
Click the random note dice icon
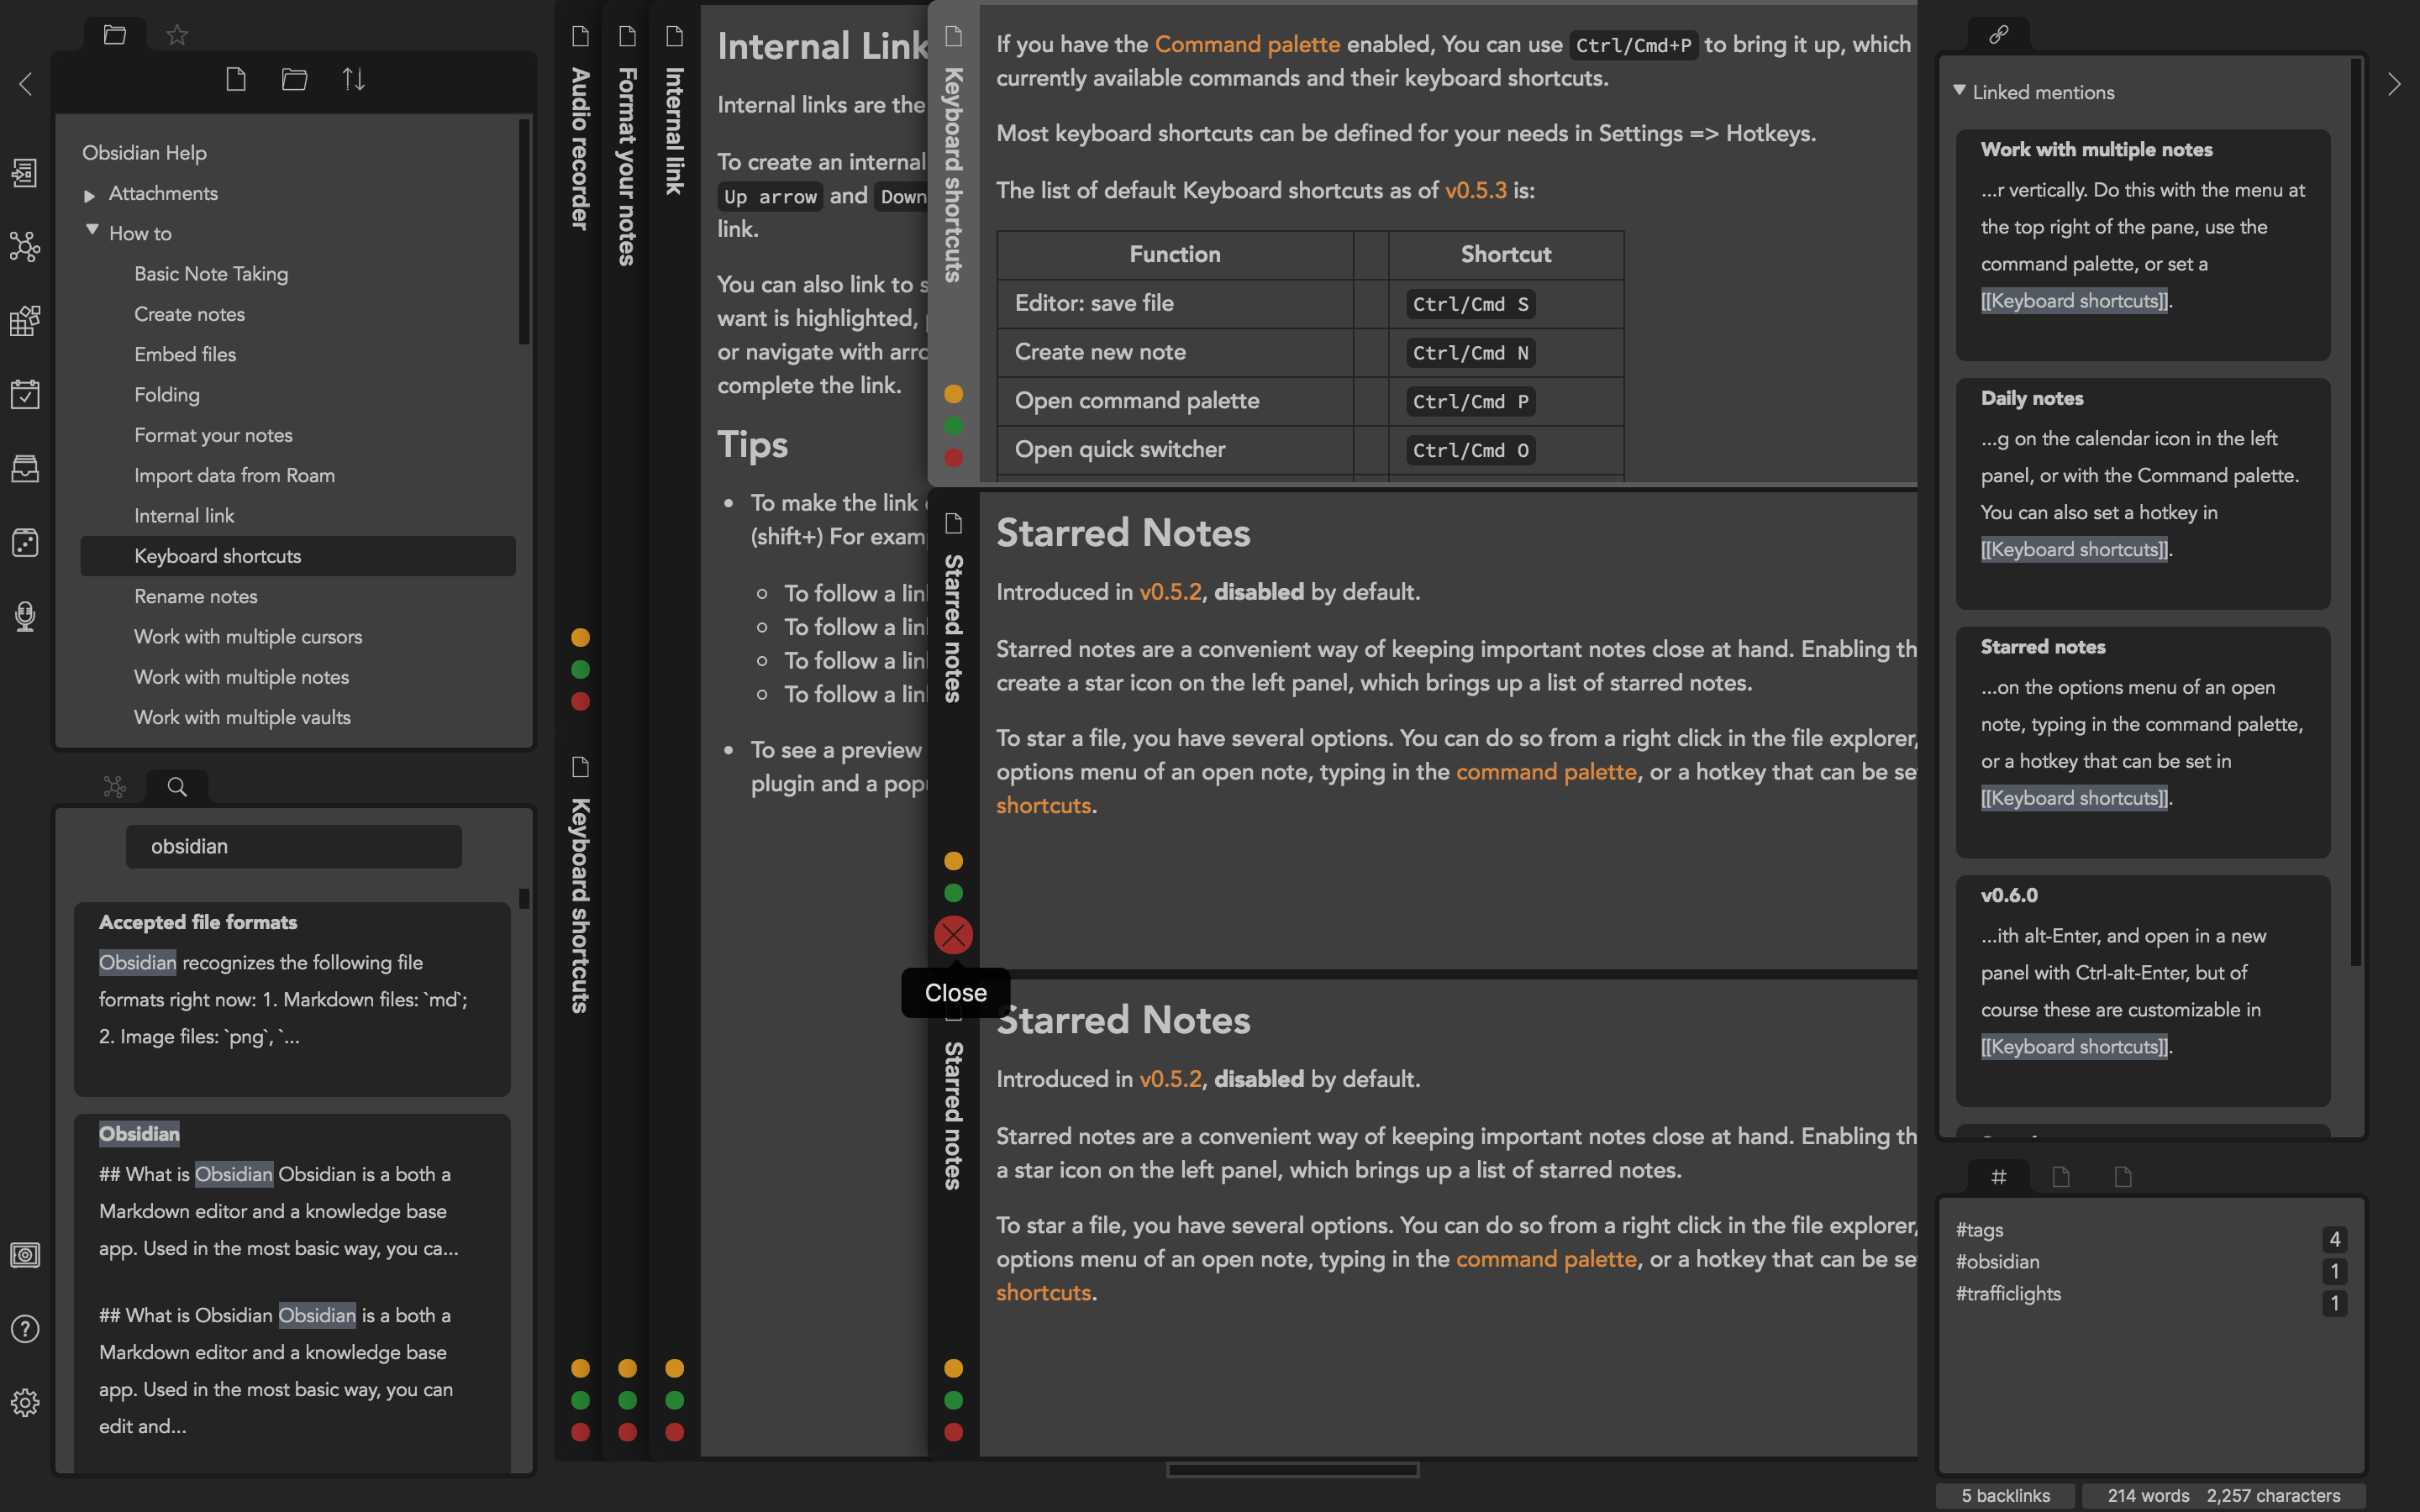pyautogui.click(x=25, y=542)
